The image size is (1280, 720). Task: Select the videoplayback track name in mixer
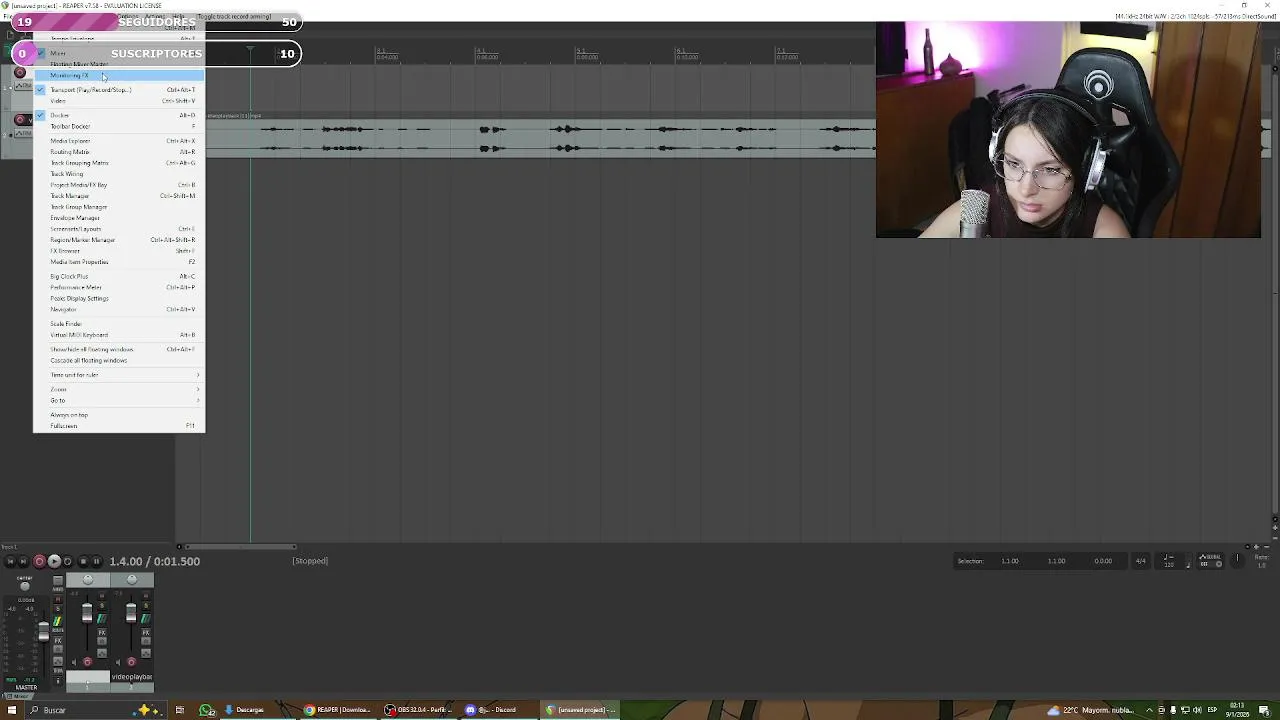coord(132,677)
